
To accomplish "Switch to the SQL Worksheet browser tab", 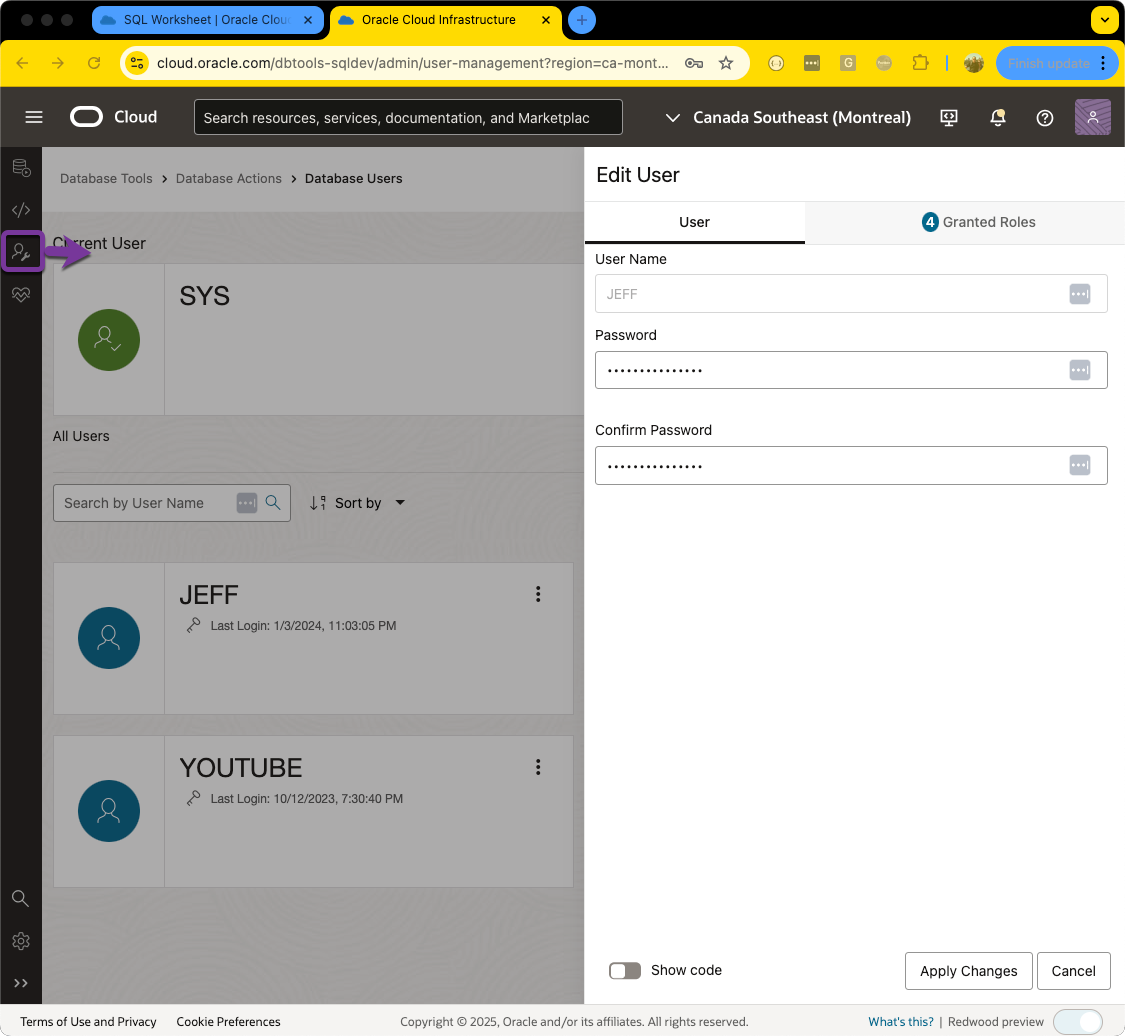I will pyautogui.click(x=208, y=20).
